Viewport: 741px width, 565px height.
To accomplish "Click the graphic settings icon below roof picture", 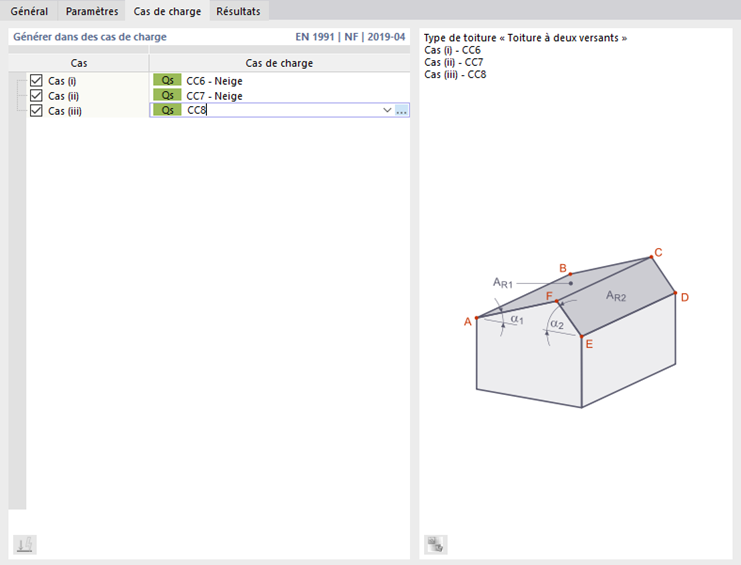I will tap(436, 545).
